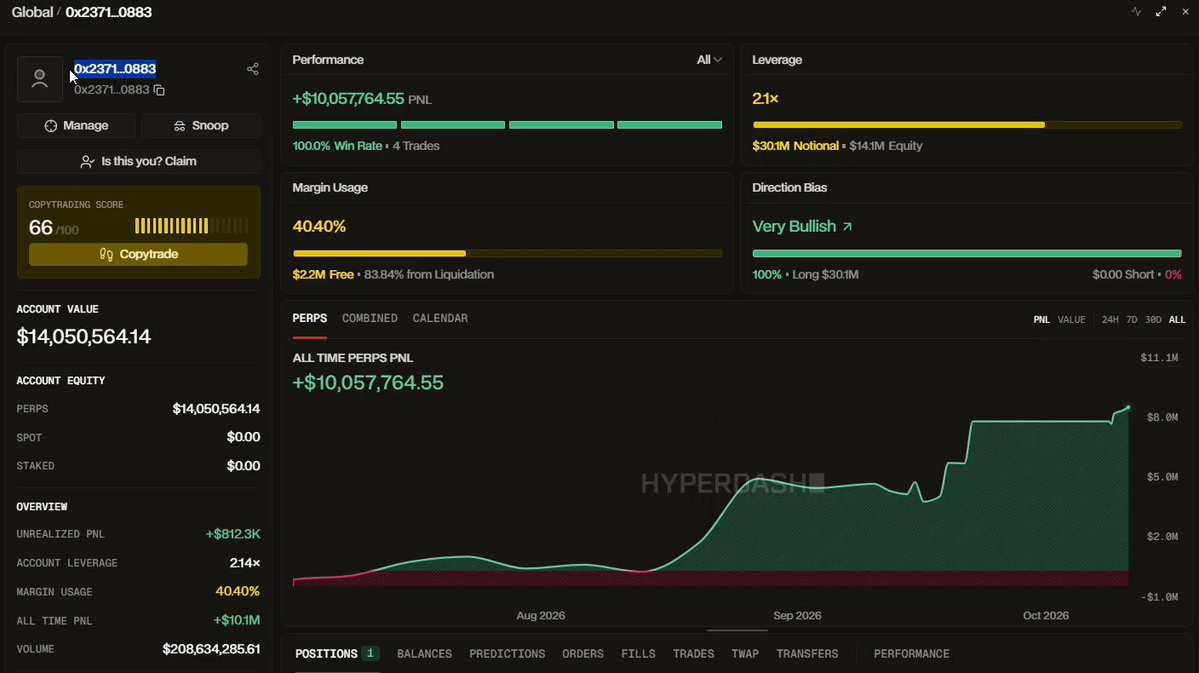Open the Predictions tab
Image resolution: width=1199 pixels, height=673 pixels.
click(x=507, y=654)
